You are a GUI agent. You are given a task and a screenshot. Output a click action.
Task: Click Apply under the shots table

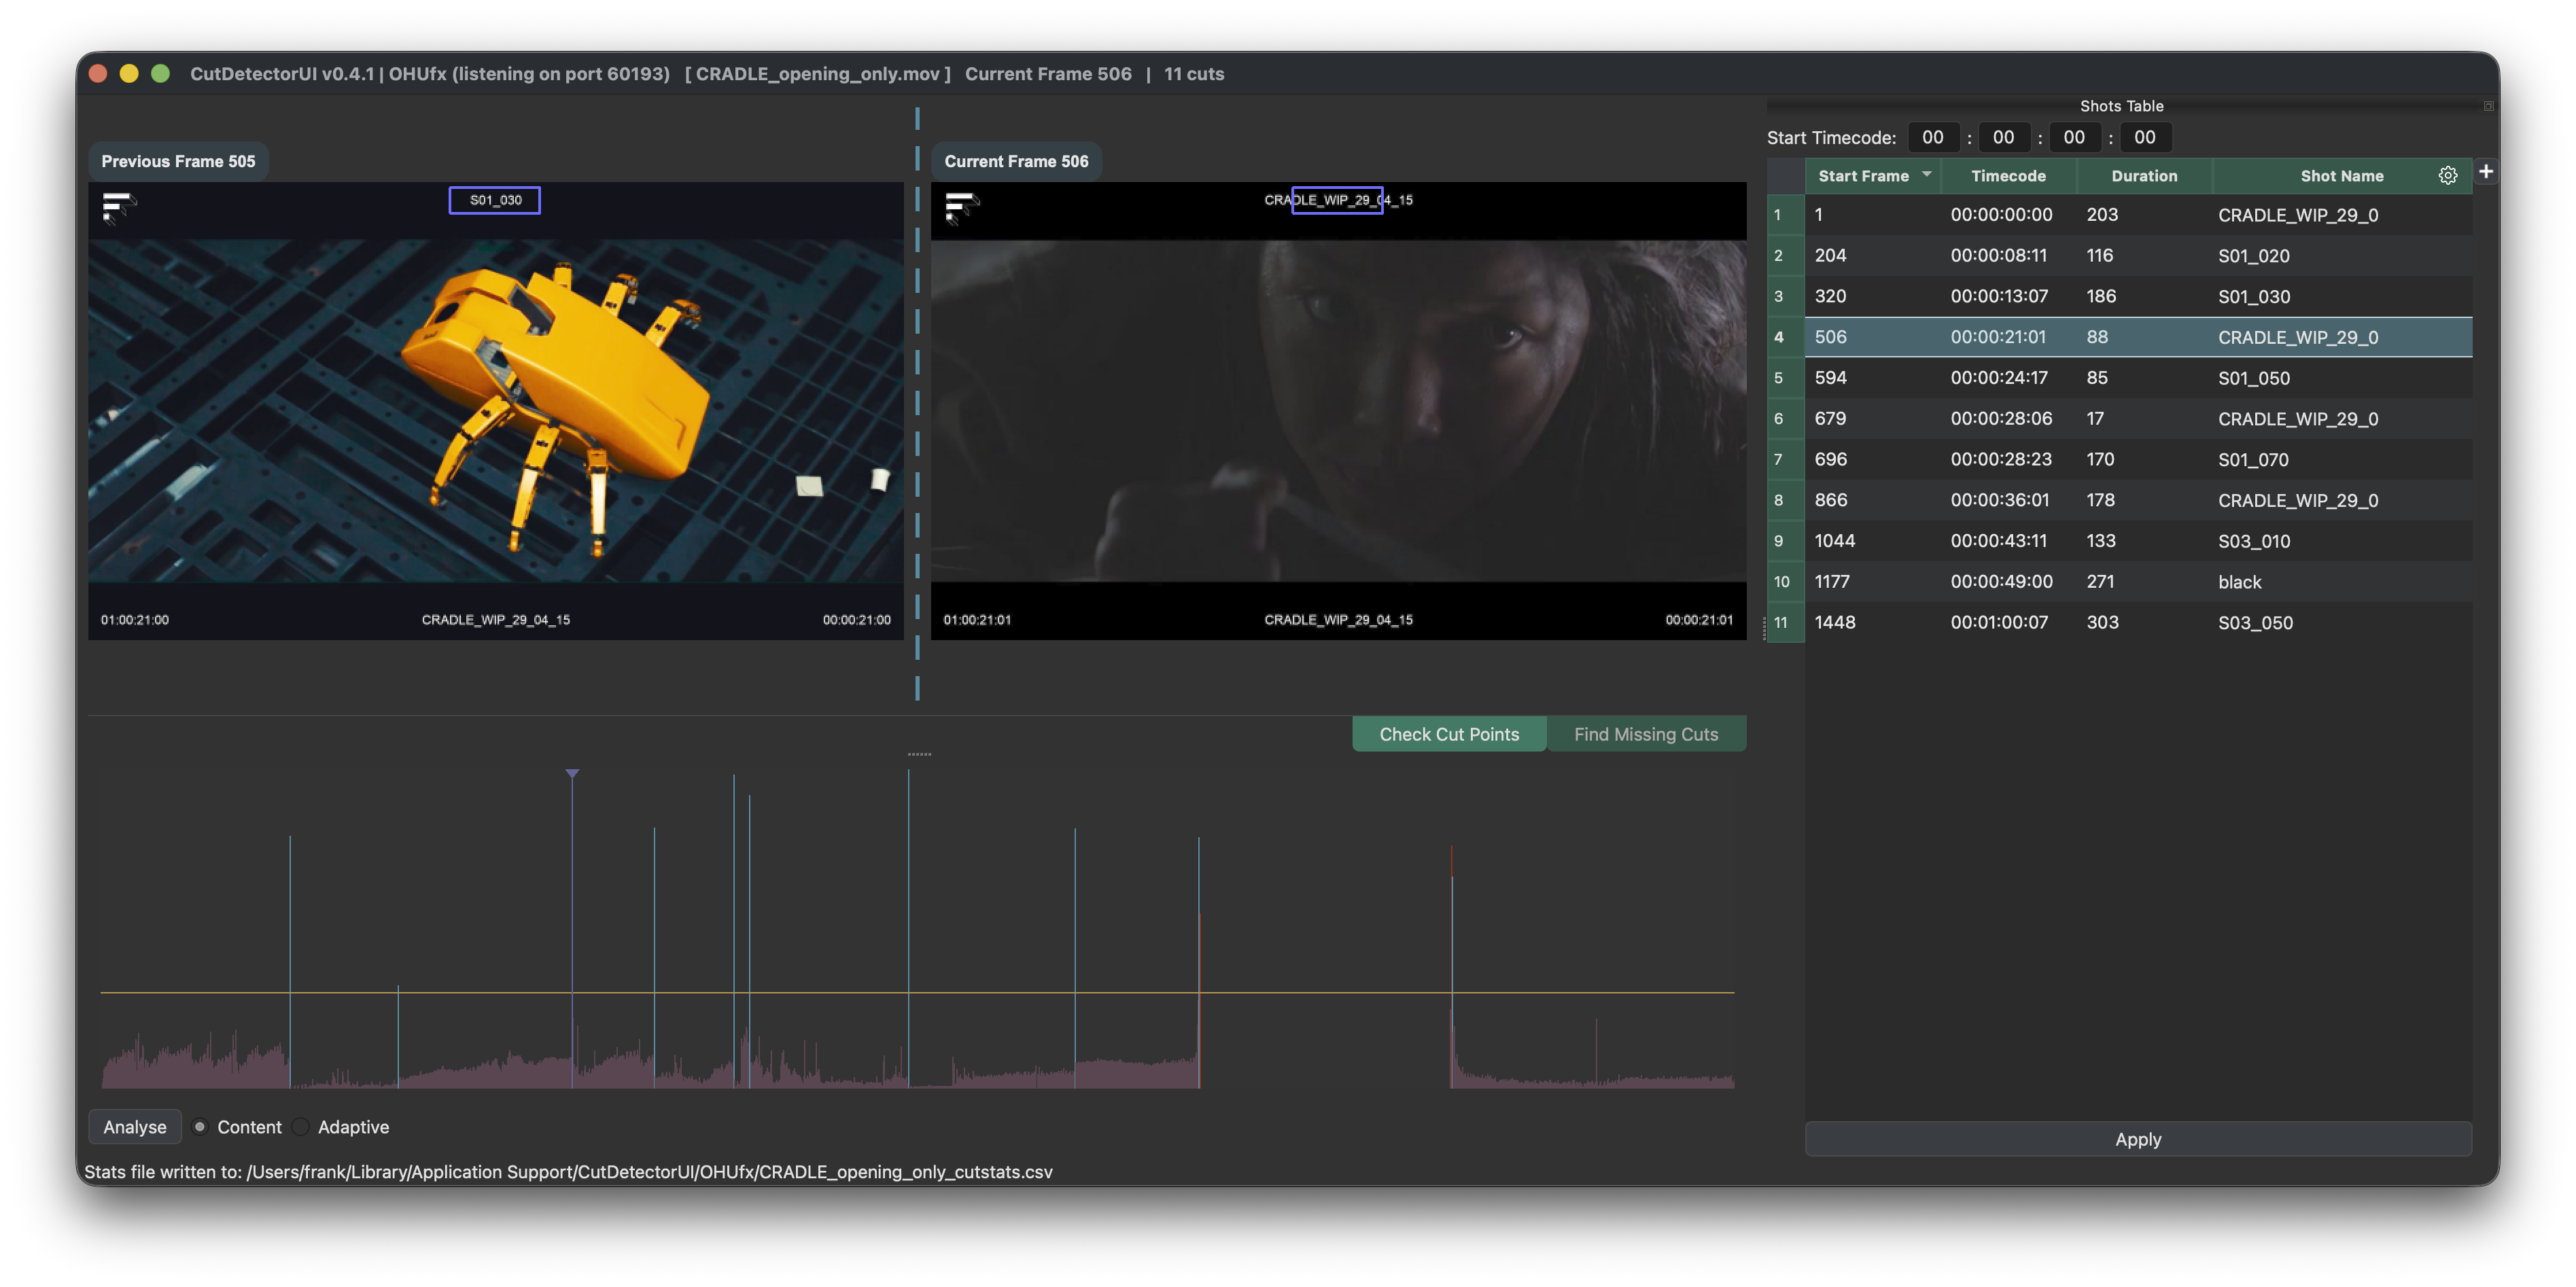click(2137, 1138)
